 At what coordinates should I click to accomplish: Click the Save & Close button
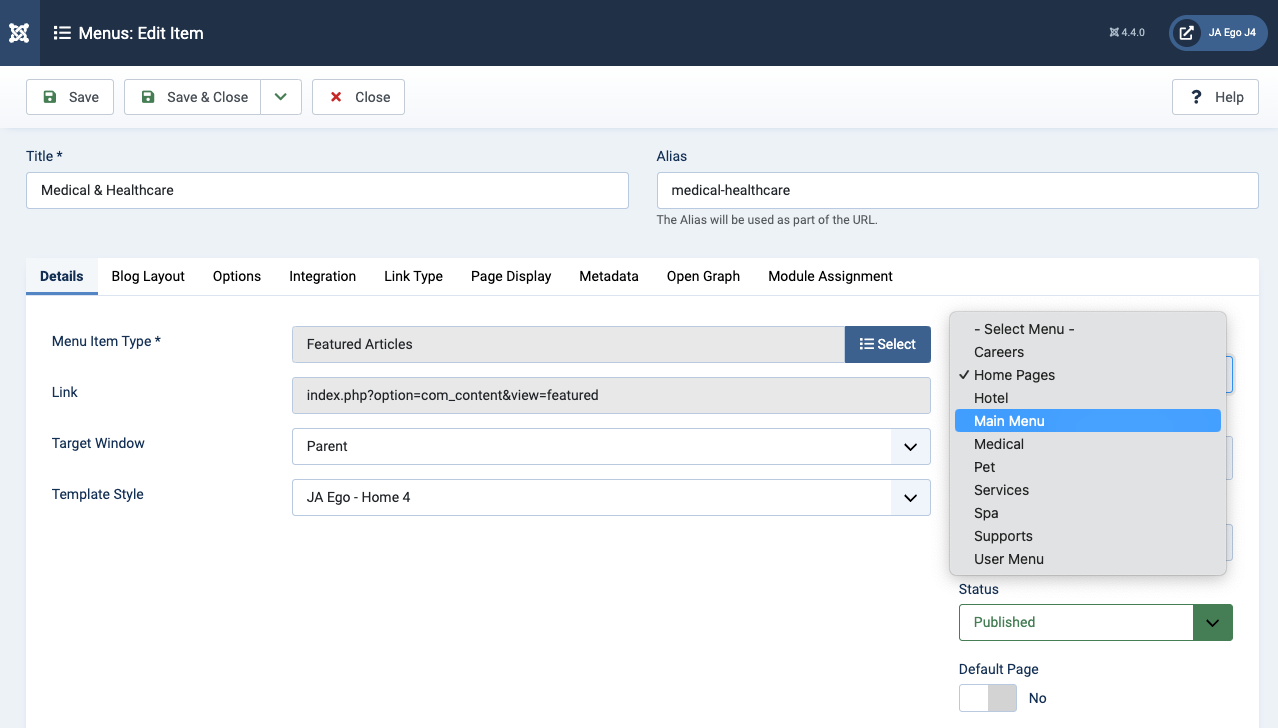coord(194,97)
